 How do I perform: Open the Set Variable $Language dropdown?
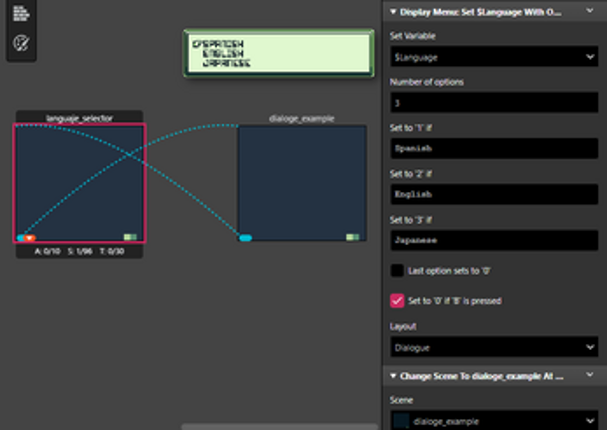pyautogui.click(x=494, y=57)
